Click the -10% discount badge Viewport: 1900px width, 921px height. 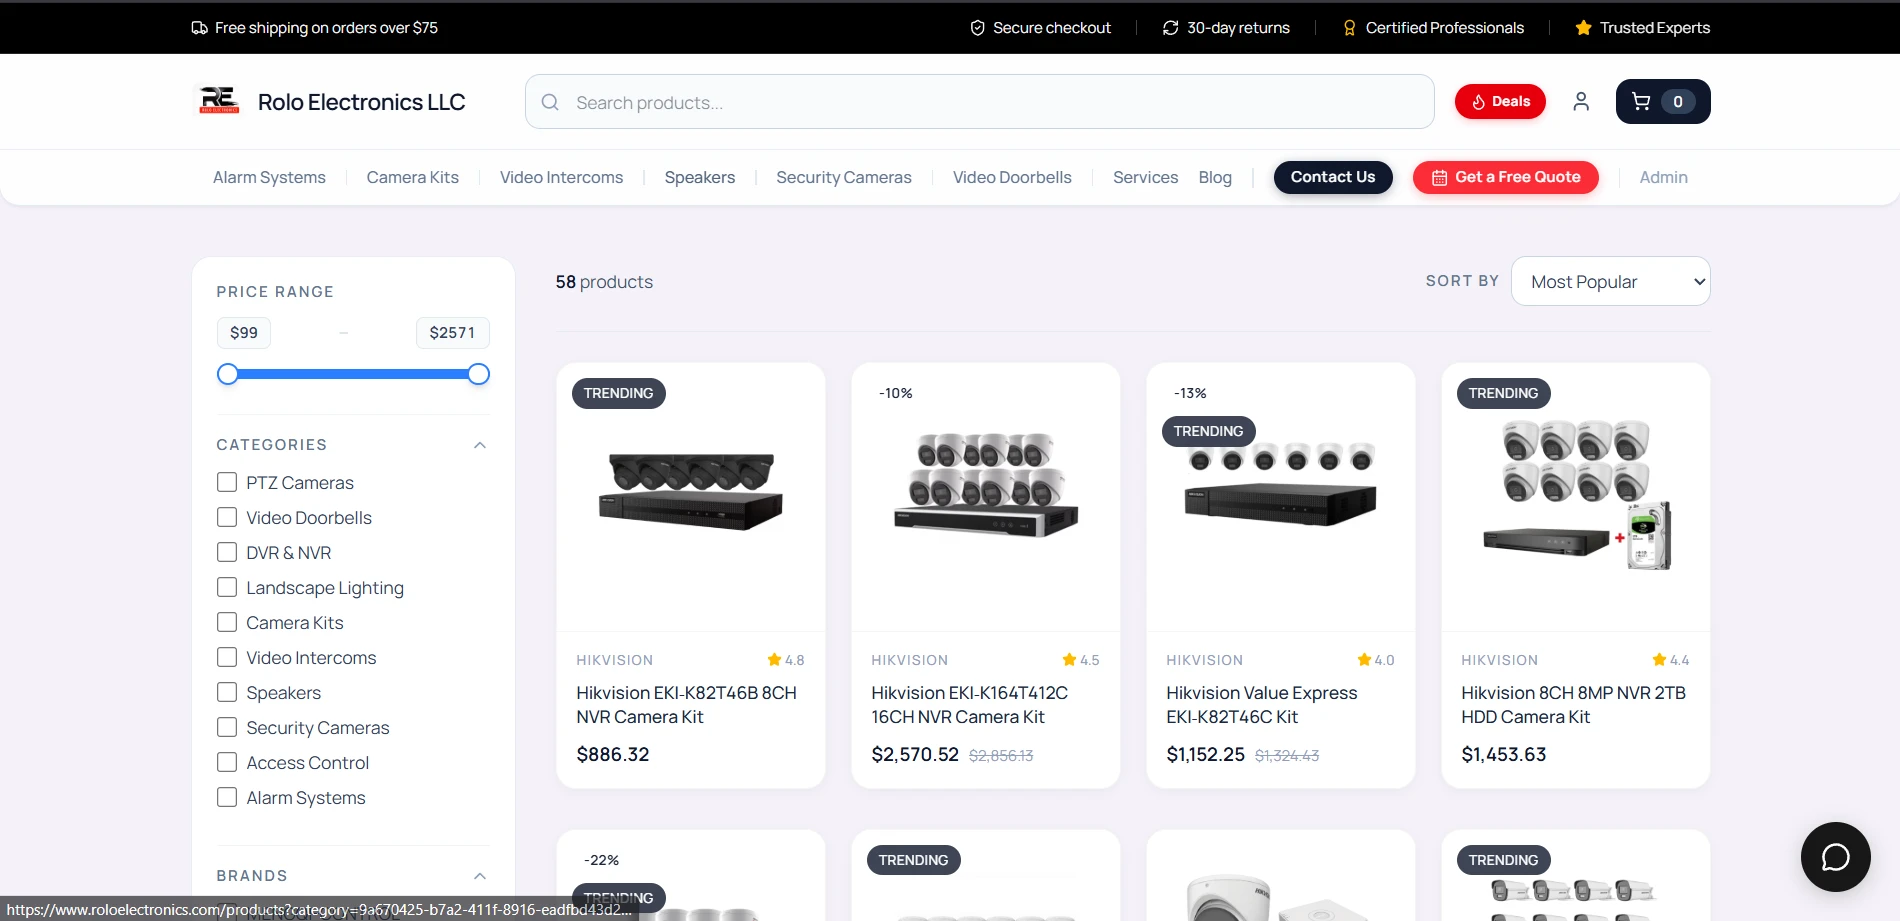pyautogui.click(x=896, y=393)
